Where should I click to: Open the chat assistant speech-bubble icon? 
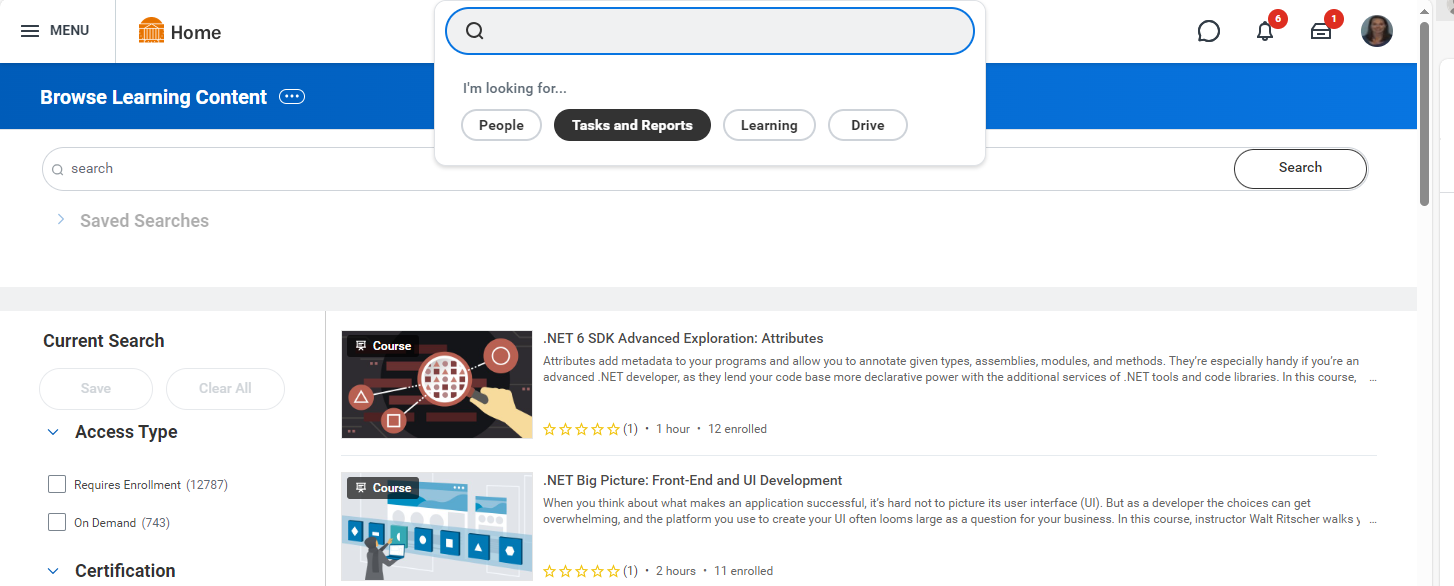point(1208,32)
